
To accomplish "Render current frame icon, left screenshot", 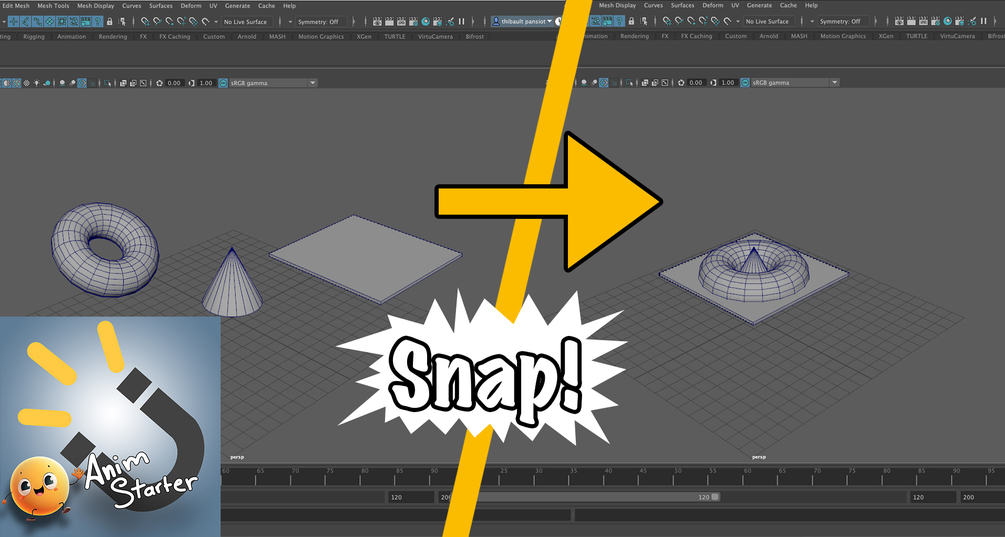I will tap(389, 21).
